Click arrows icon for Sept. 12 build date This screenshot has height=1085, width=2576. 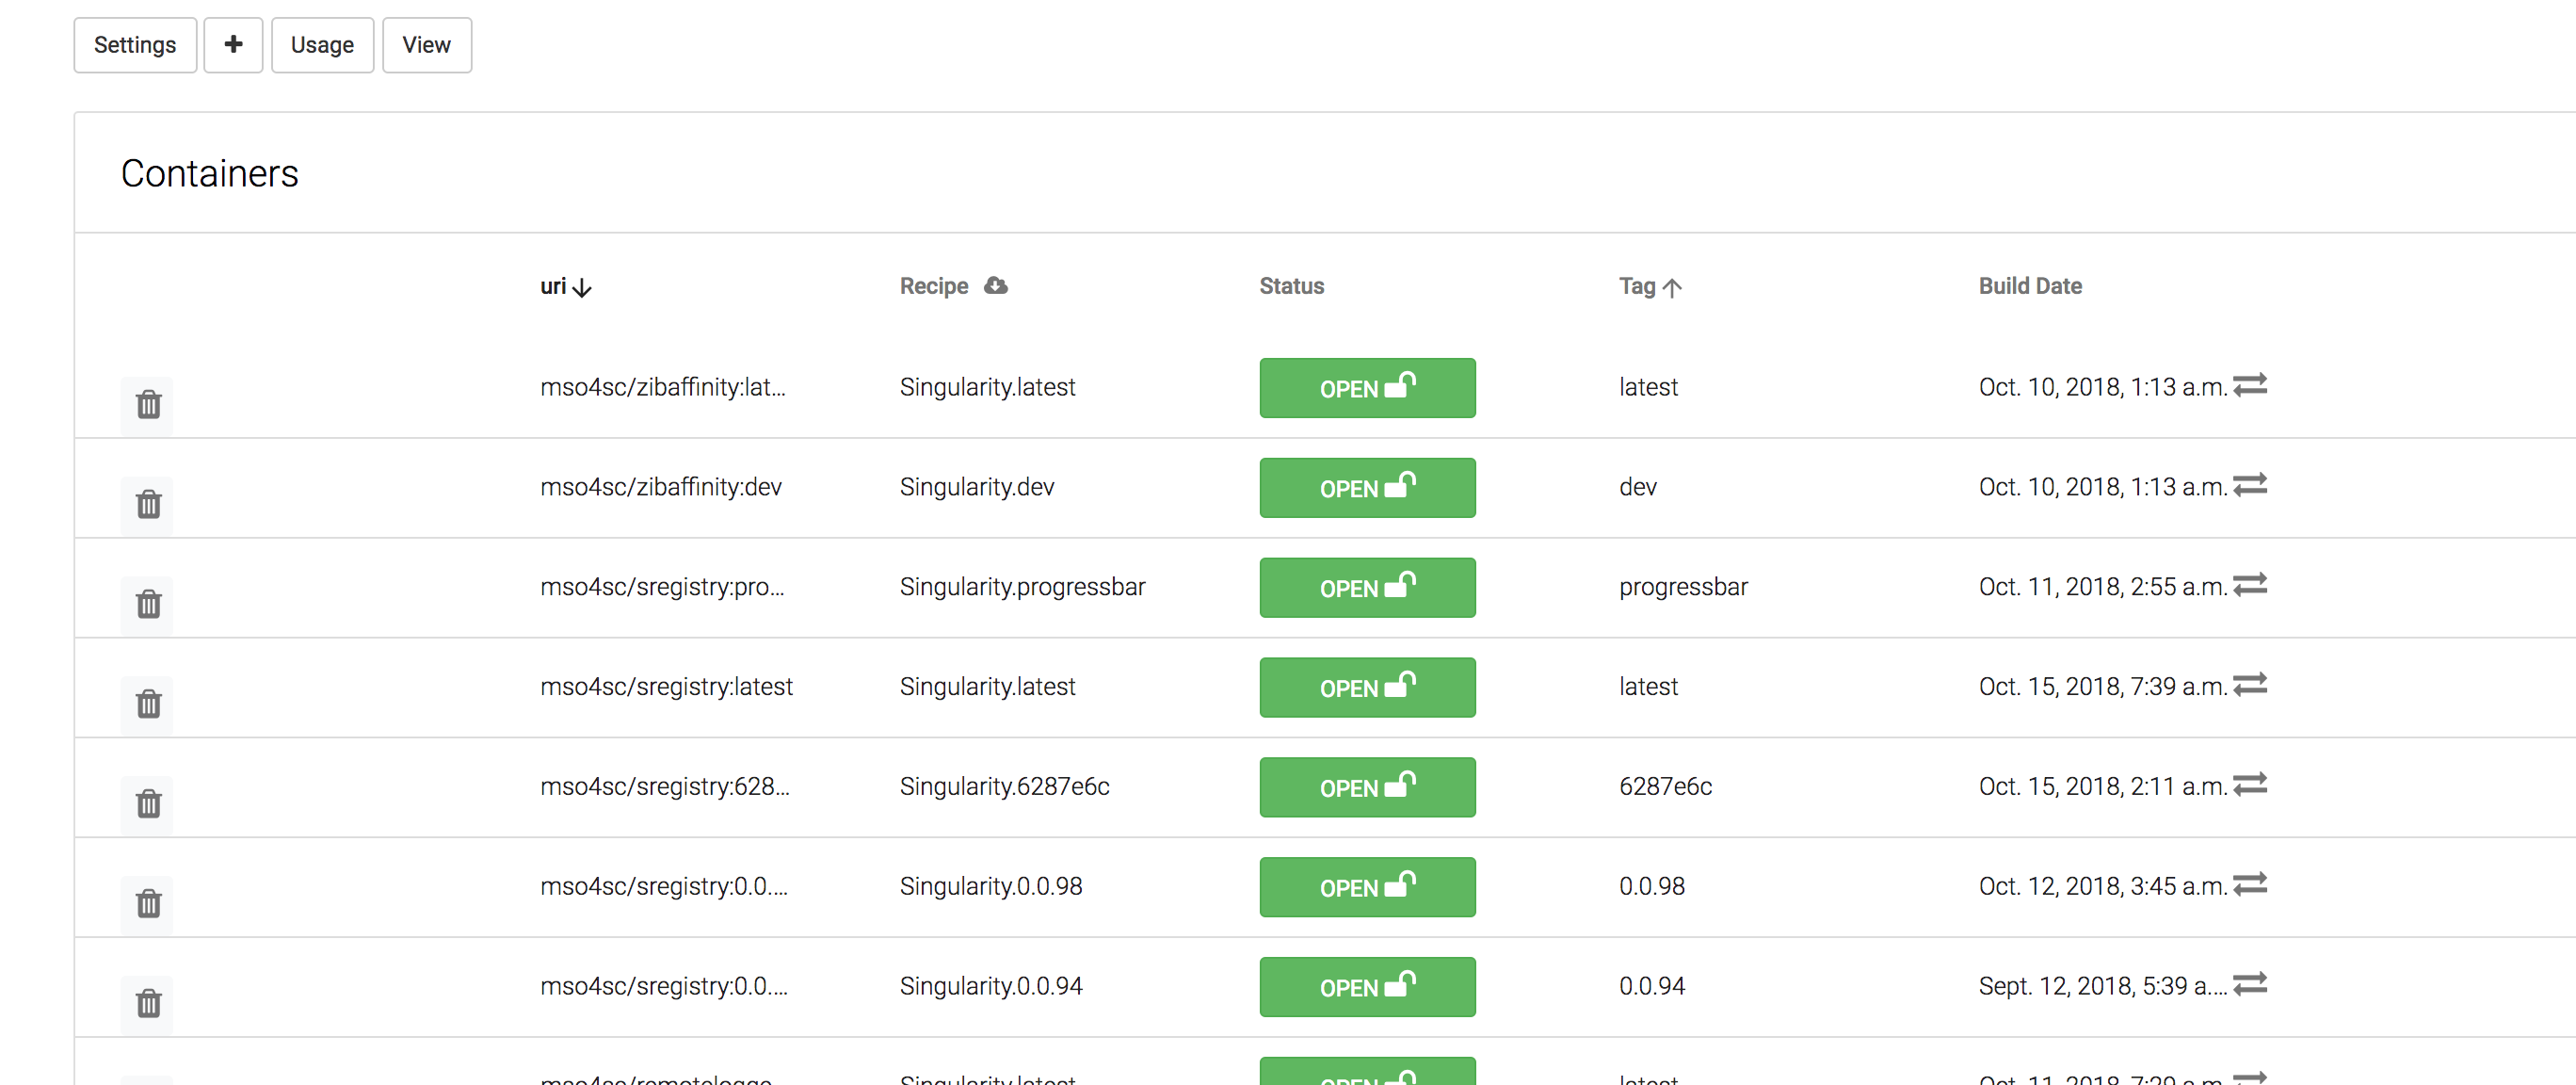tap(2250, 985)
